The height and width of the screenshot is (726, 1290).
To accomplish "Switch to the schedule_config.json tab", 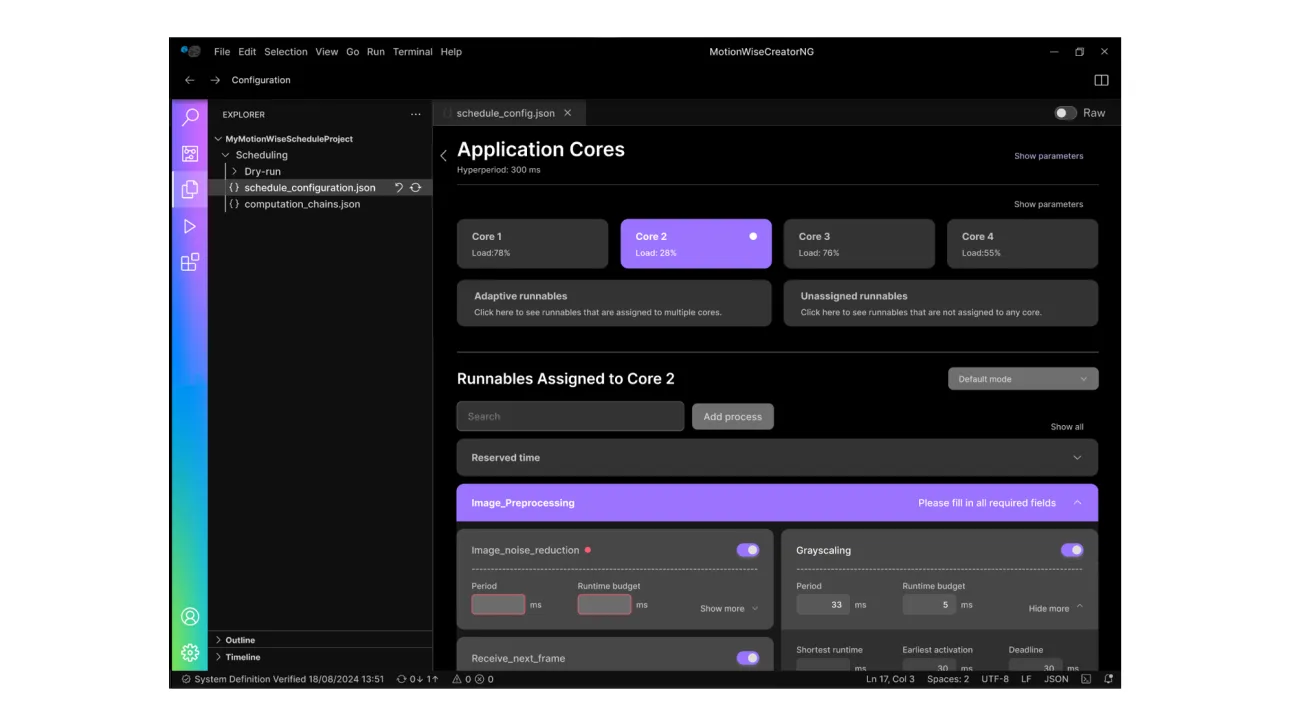I will 505,113.
